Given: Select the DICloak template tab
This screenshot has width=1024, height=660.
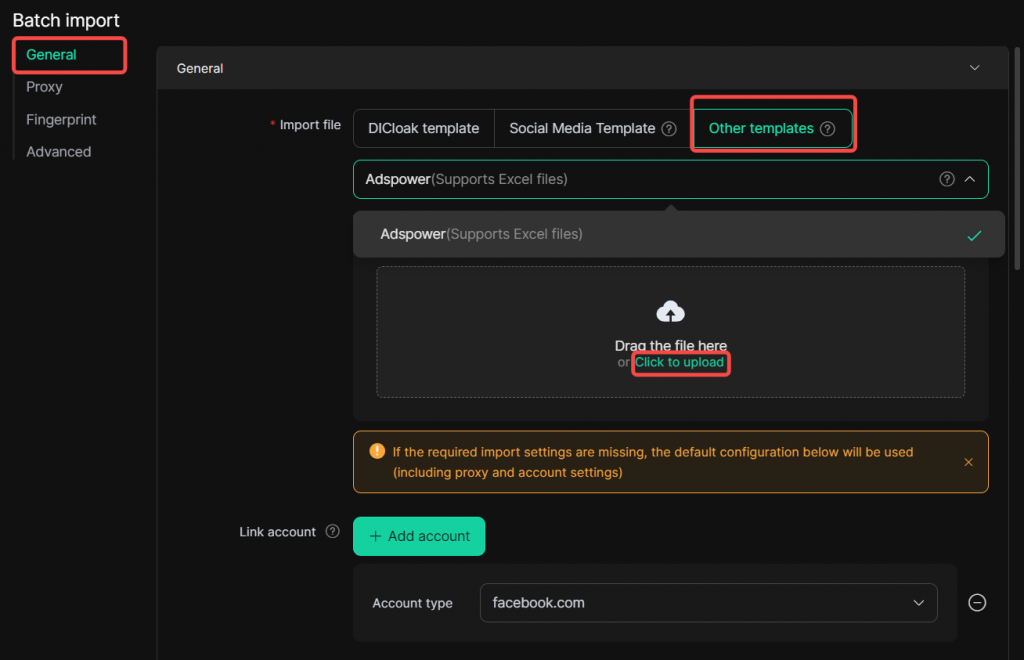Looking at the screenshot, I should point(423,129).
